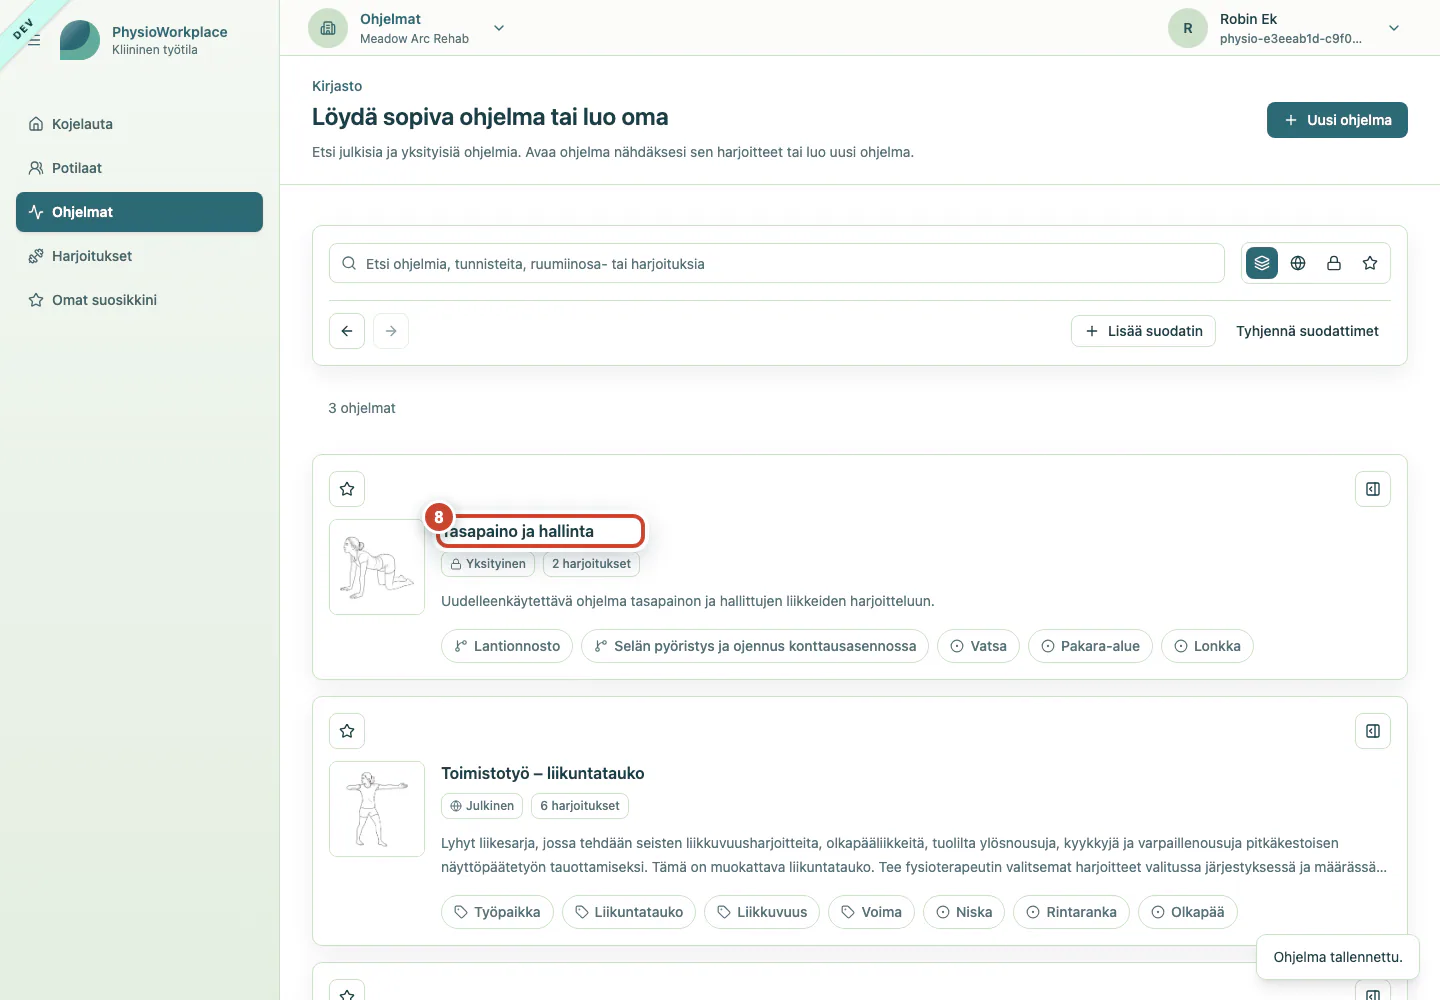The height and width of the screenshot is (1000, 1440).
Task: Click the Liikkuvuus tag chip
Action: (x=762, y=912)
